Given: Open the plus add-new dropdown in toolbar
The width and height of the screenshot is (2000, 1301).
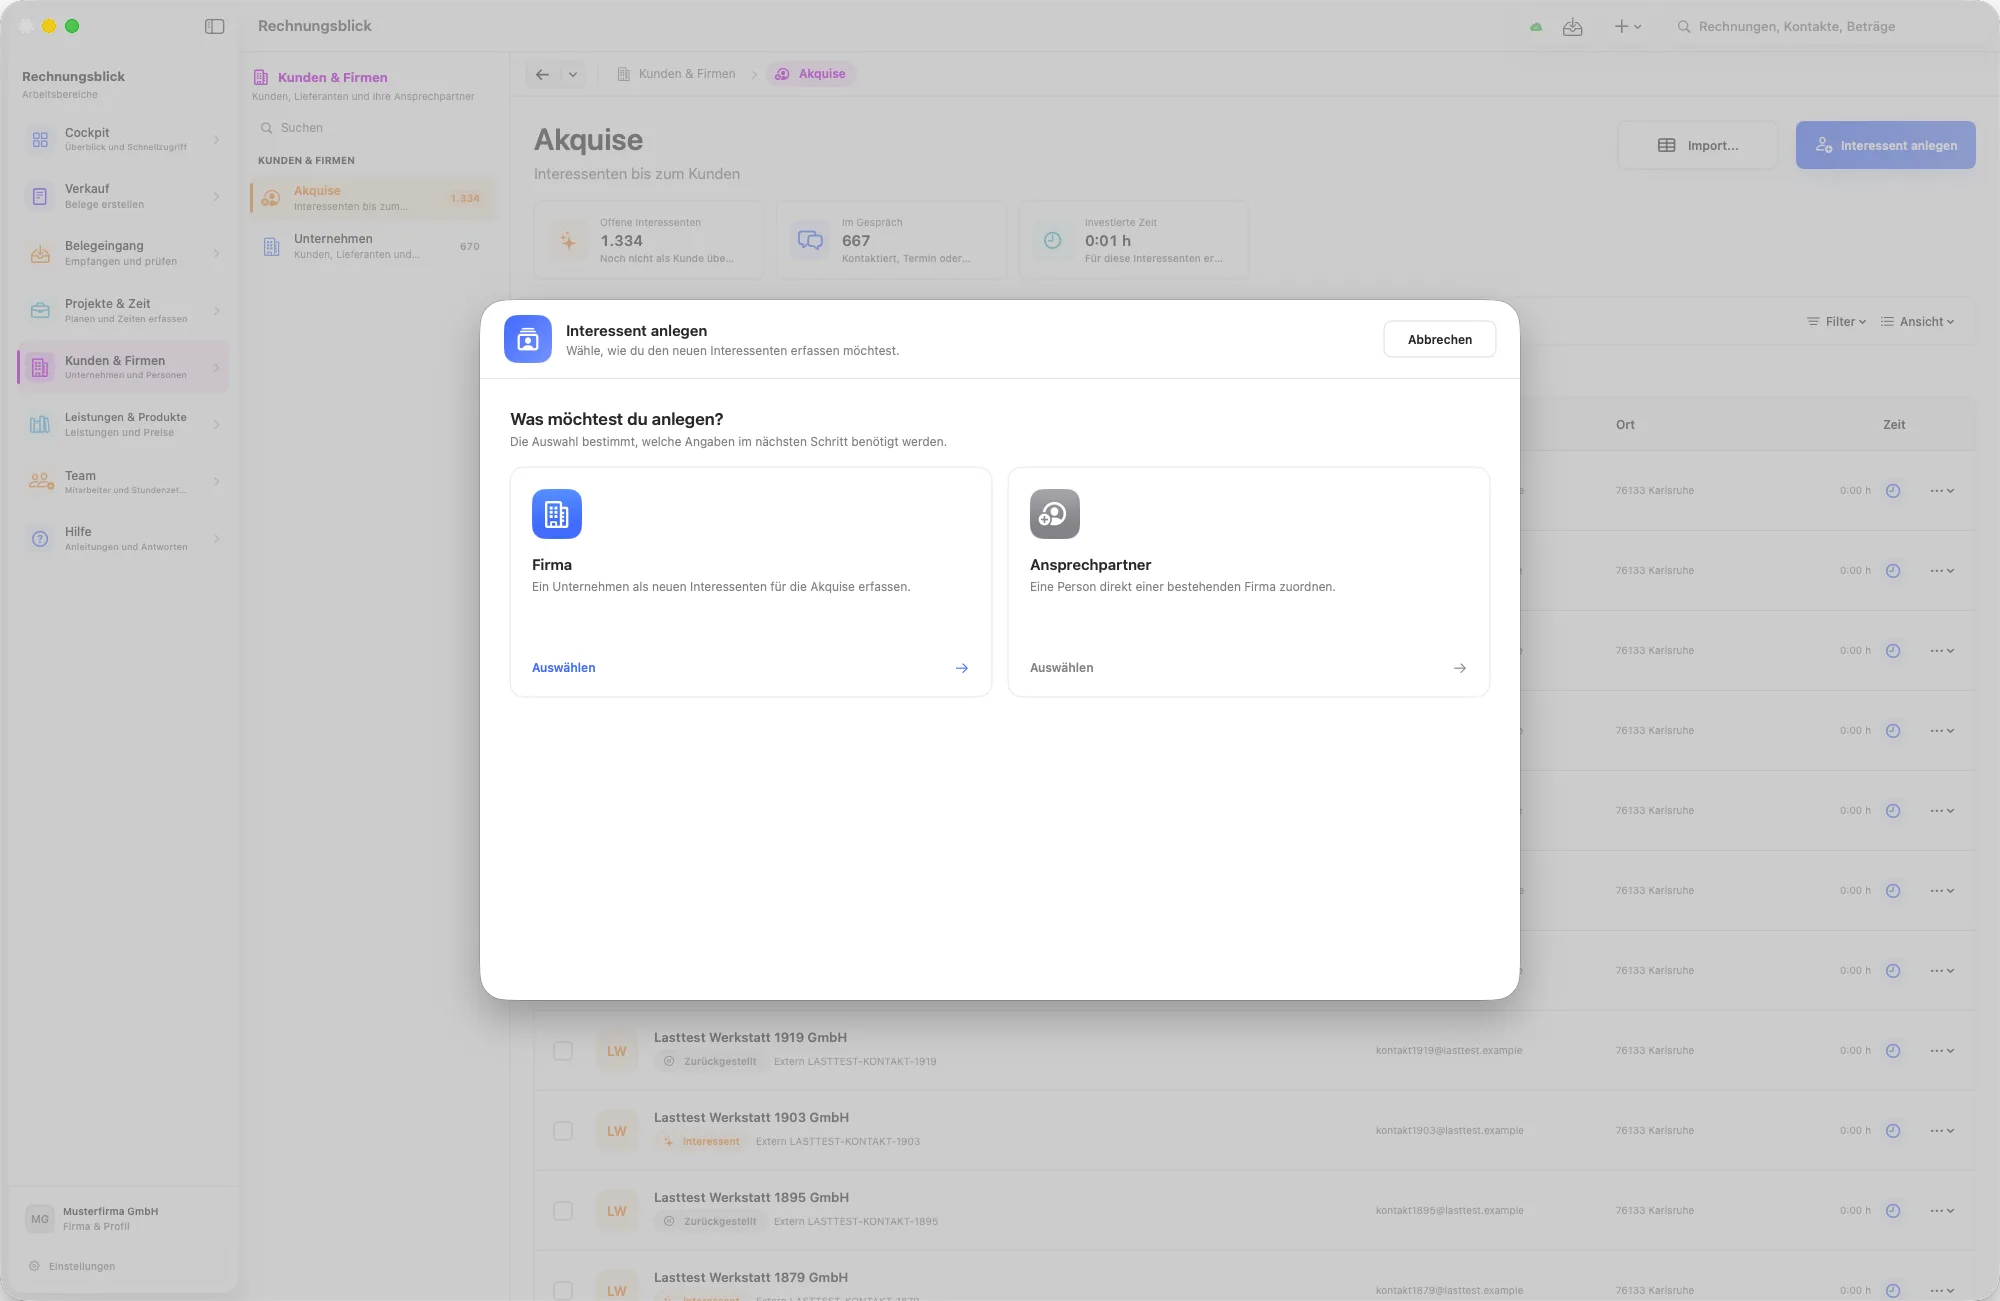Looking at the screenshot, I should [1628, 27].
